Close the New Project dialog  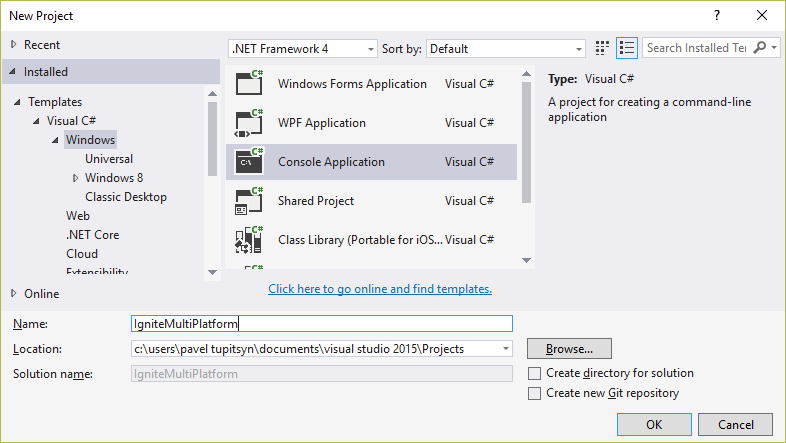762,16
